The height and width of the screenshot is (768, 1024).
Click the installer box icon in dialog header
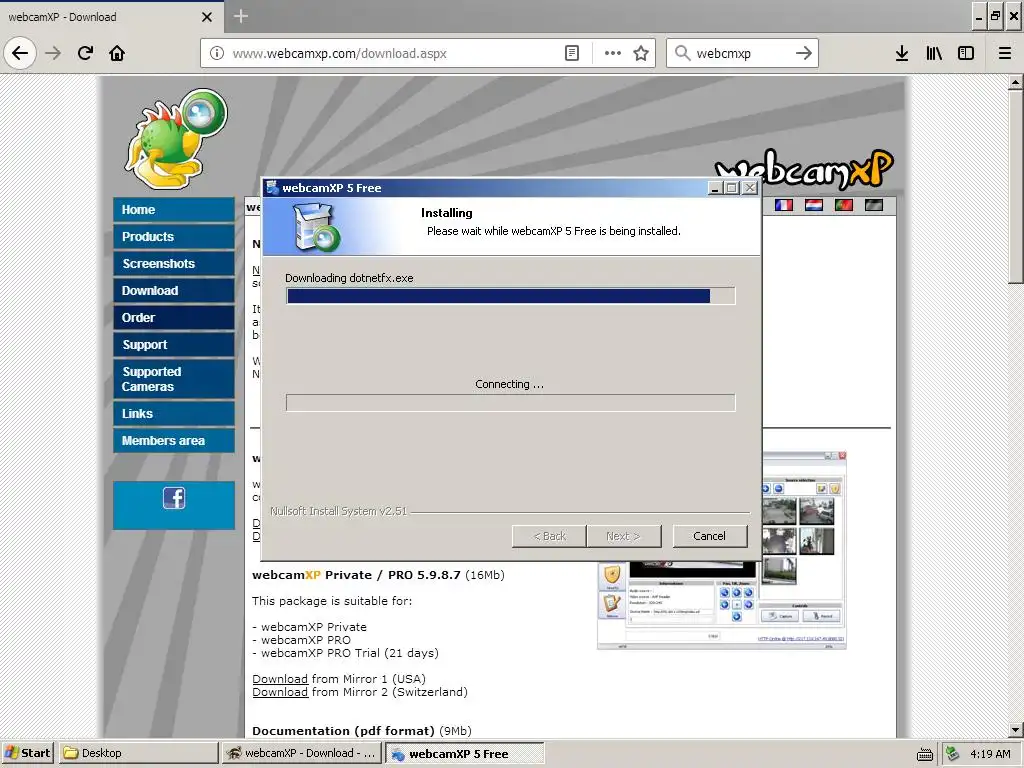click(316, 227)
